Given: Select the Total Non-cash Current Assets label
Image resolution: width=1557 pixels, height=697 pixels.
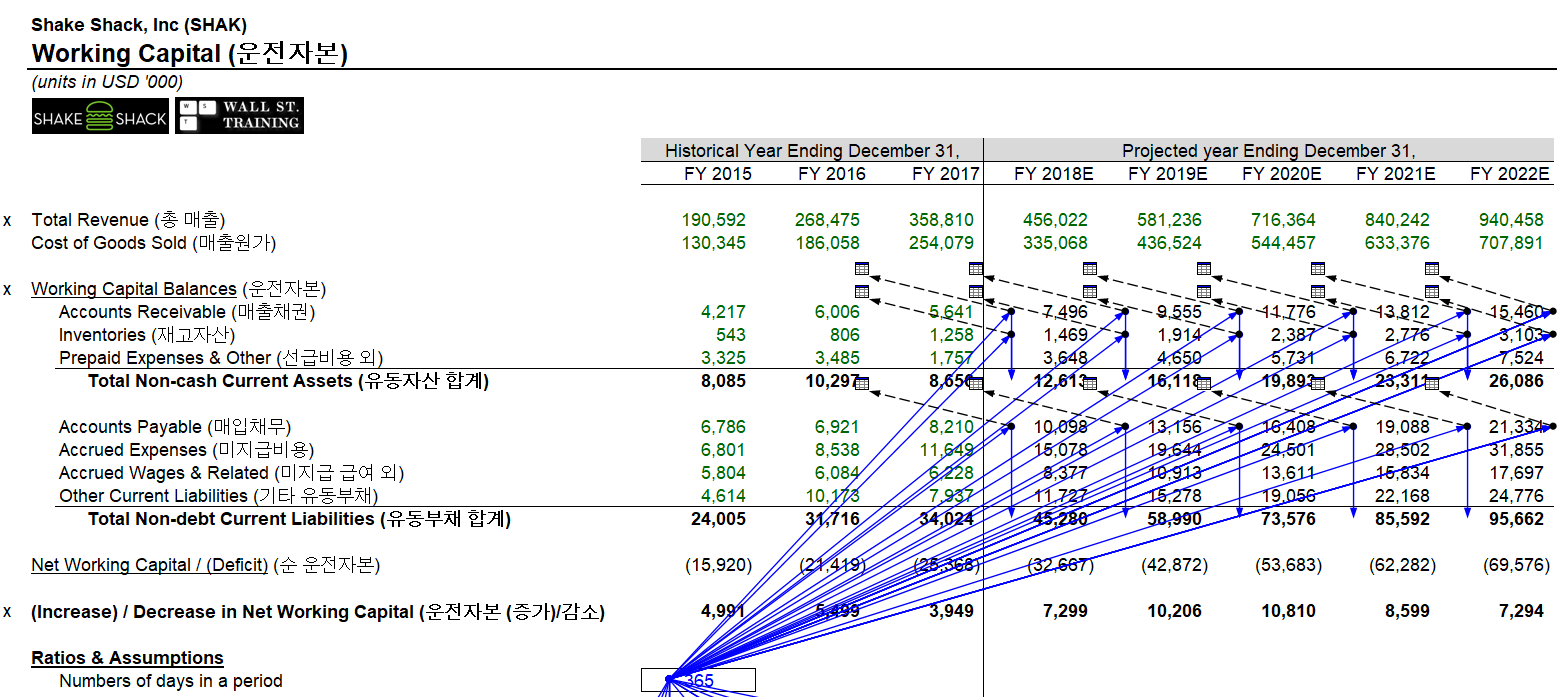Looking at the screenshot, I should coord(288,381).
